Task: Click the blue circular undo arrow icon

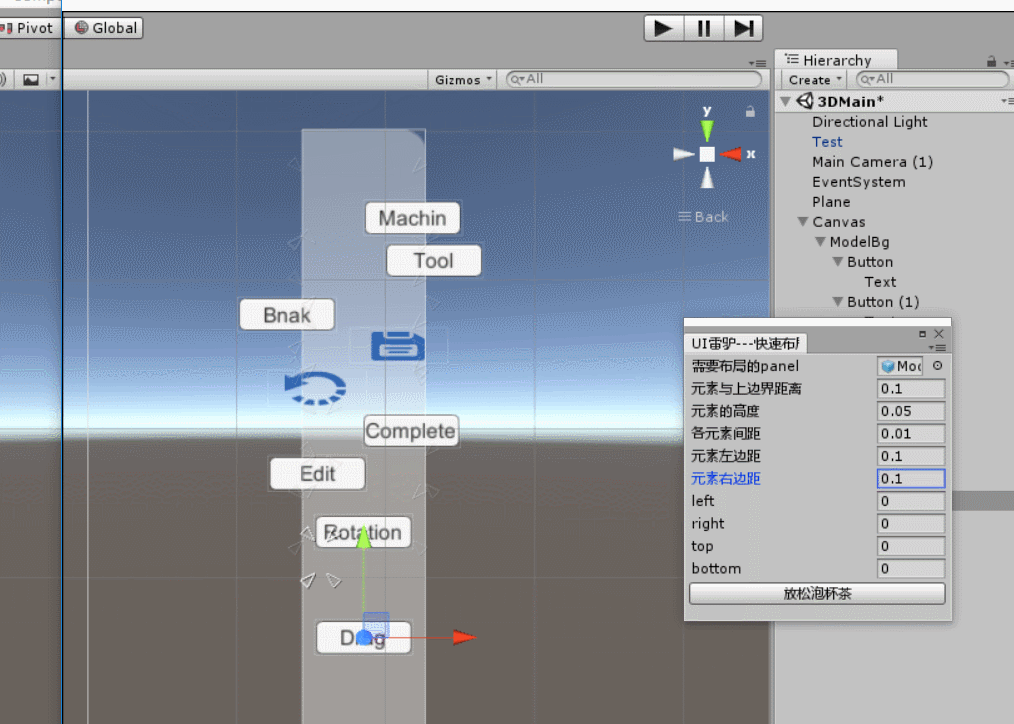Action: pyautogui.click(x=315, y=388)
